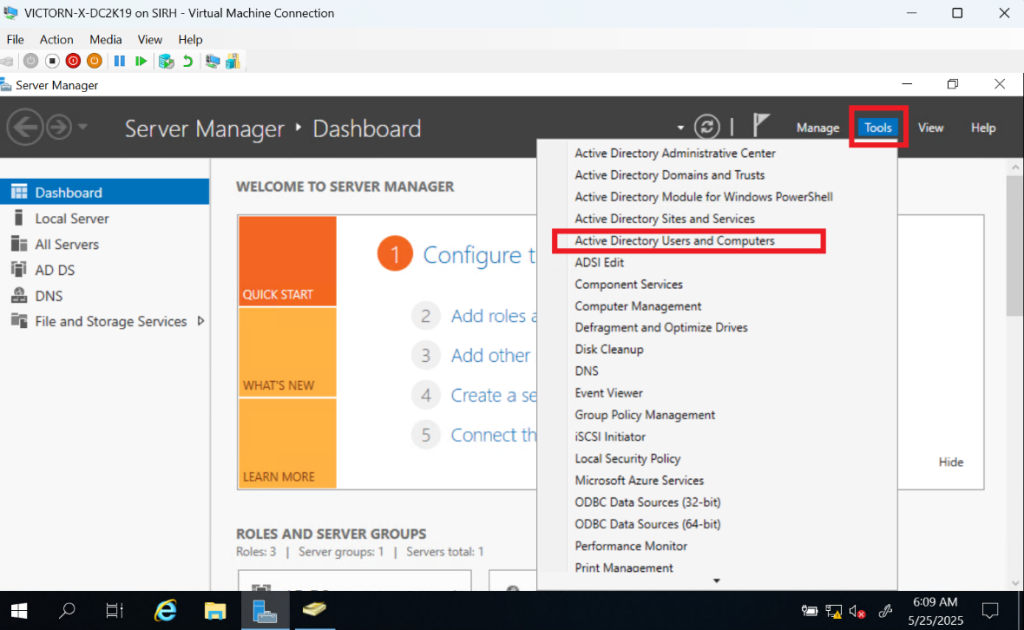The width and height of the screenshot is (1024, 630).
Task: Click the dropdown arrow beside refresh icon
Action: [681, 128]
